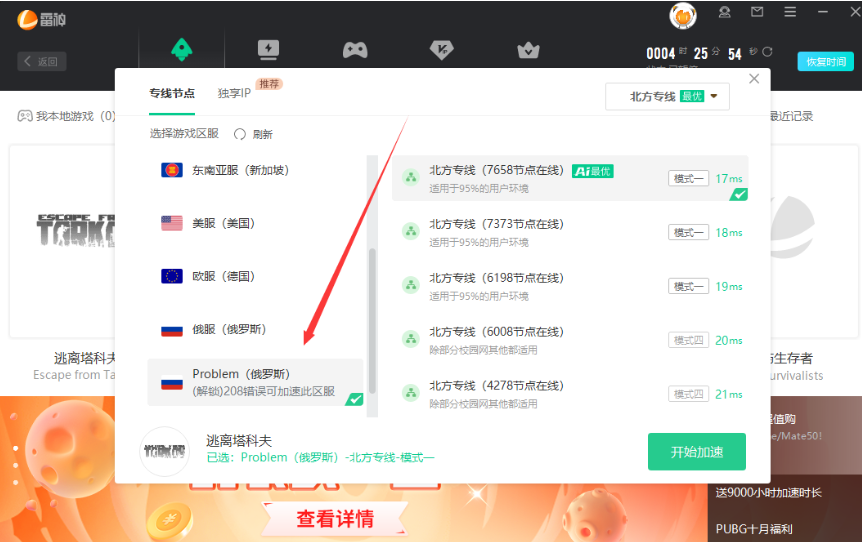Open the diamond VIP tab icon
The height and width of the screenshot is (542, 862).
tap(441, 50)
